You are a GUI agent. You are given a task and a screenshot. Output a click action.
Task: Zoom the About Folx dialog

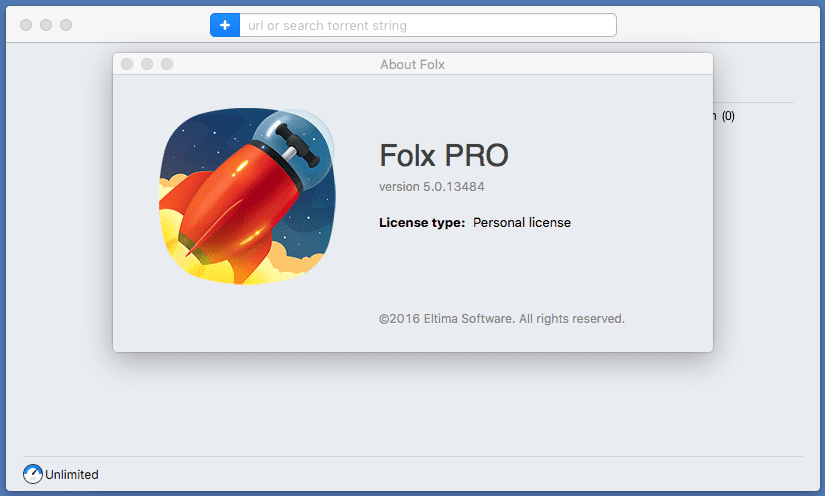click(167, 64)
